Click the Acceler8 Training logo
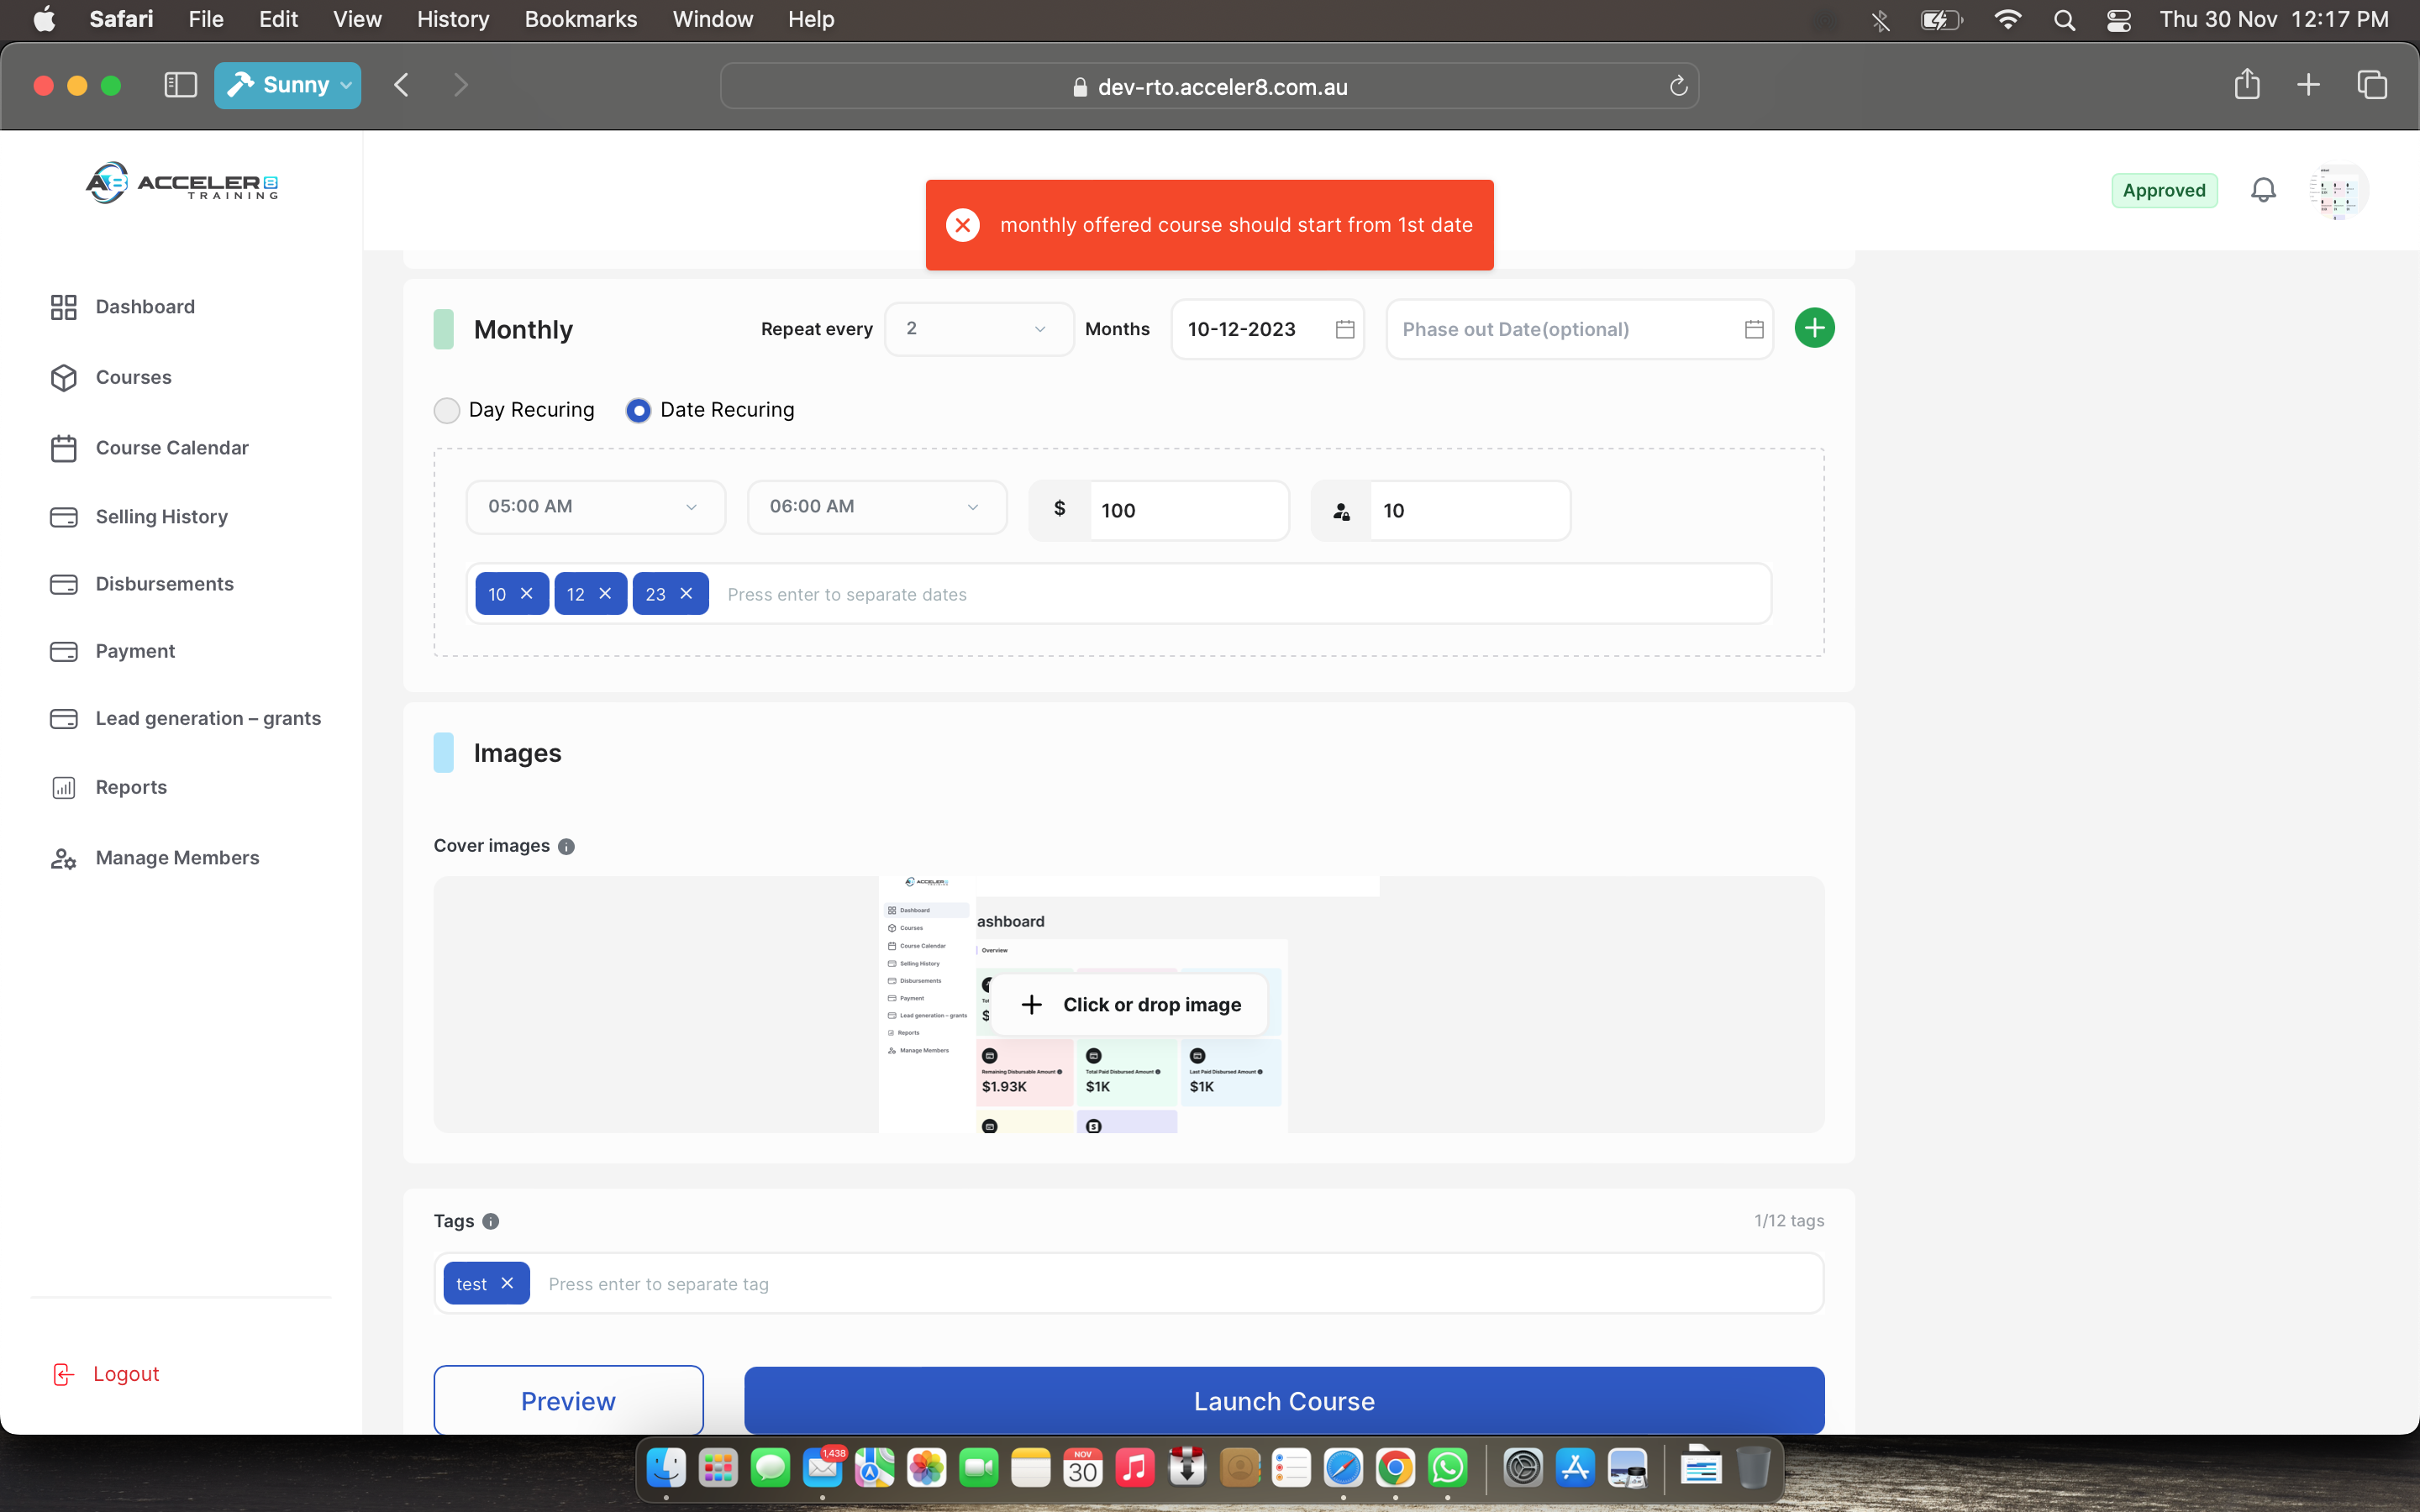Viewport: 2420px width, 1512px height. [x=182, y=183]
